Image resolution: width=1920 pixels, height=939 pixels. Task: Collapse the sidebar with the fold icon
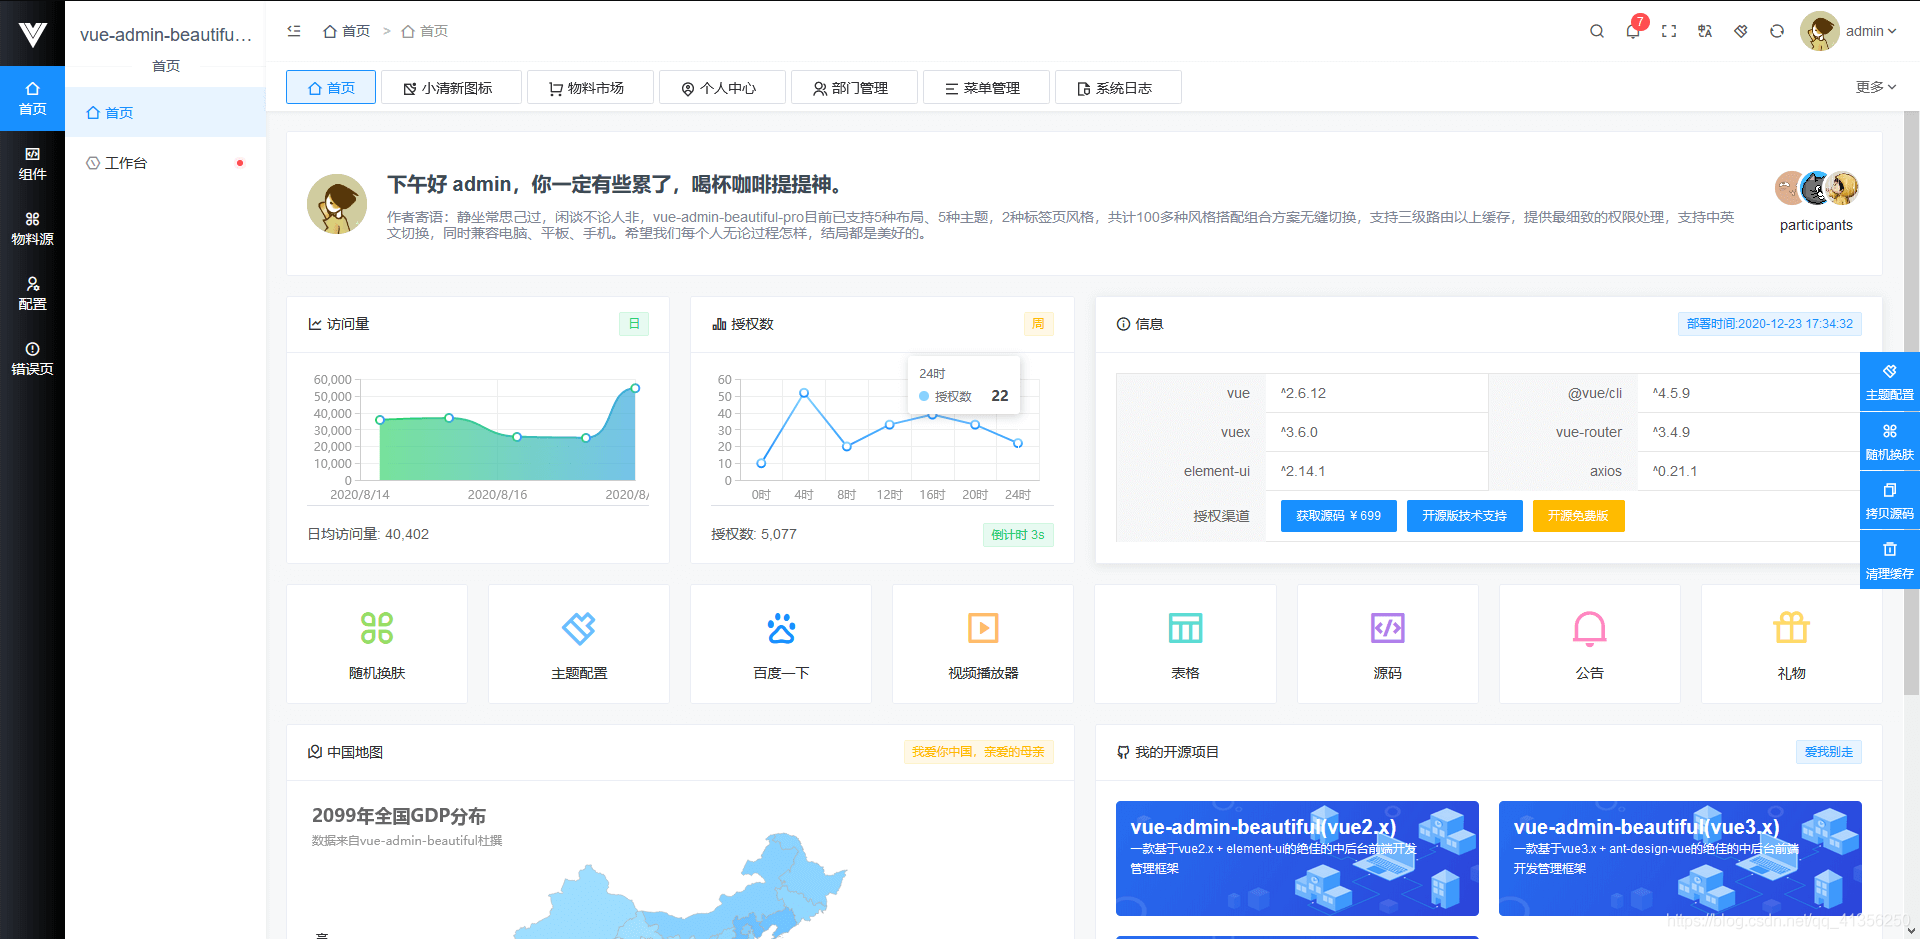tap(294, 31)
